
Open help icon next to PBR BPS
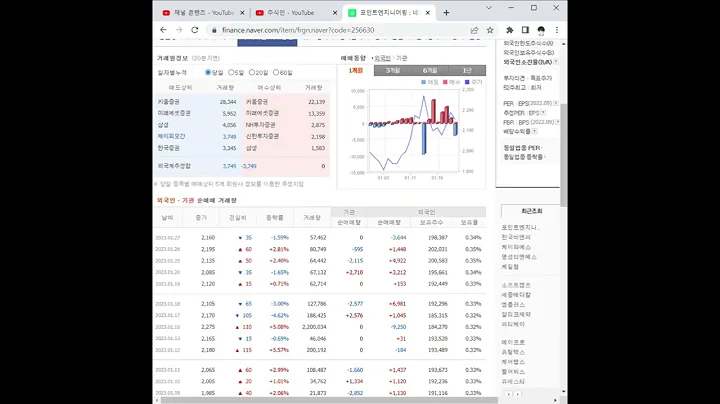pyautogui.click(x=557, y=122)
